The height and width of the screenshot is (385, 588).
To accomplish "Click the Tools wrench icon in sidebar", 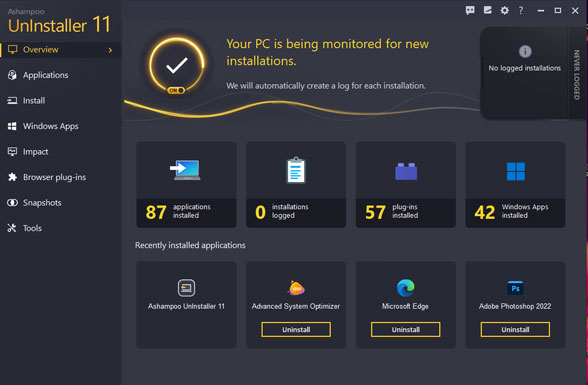I will [x=12, y=228].
